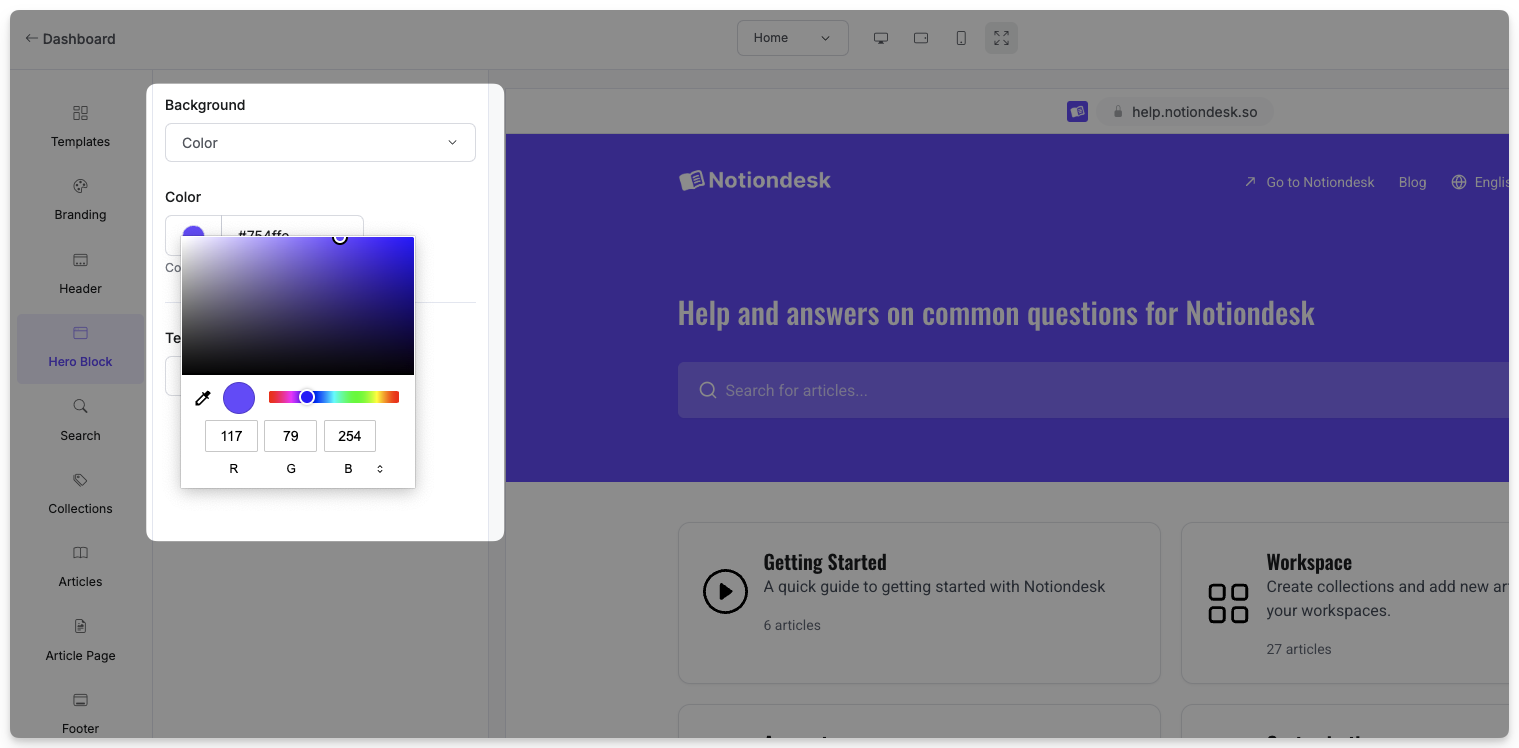
Task: Click the help.notiondesk.so address bar
Action: pyautogui.click(x=1185, y=112)
